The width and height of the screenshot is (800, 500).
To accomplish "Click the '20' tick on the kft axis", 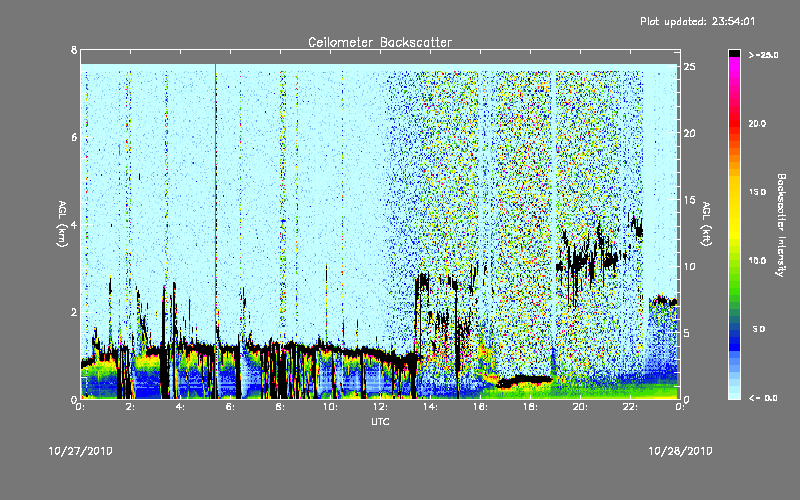I will pos(689,133).
